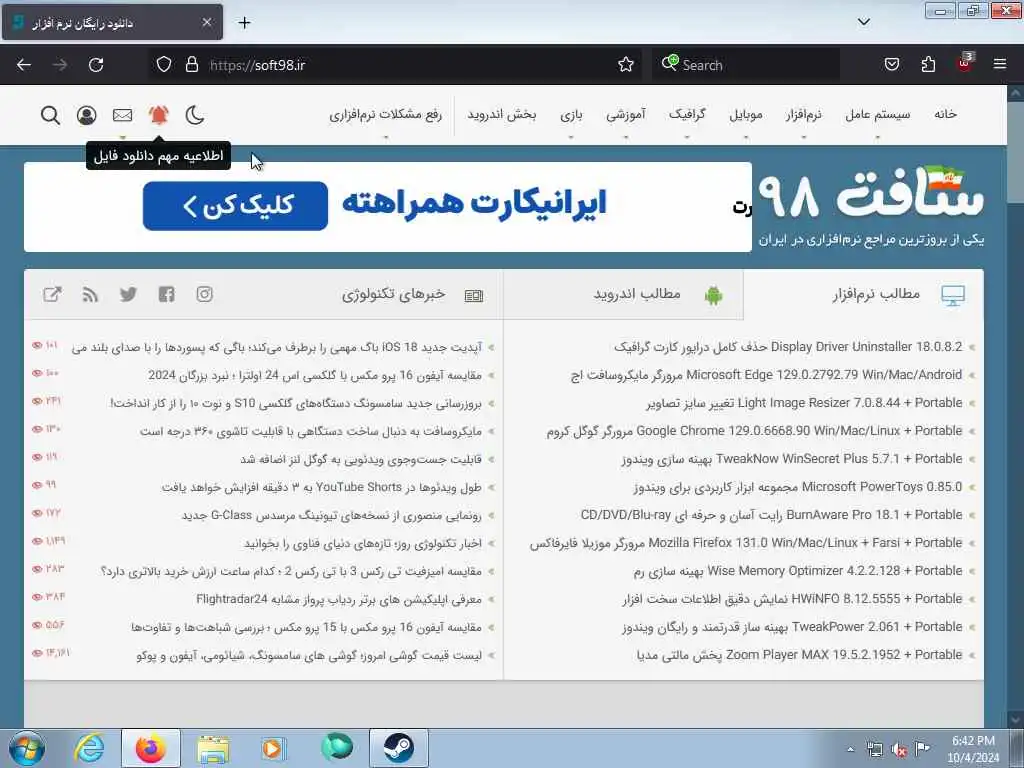Open the Flightradar24 apps news link

click(x=339, y=600)
